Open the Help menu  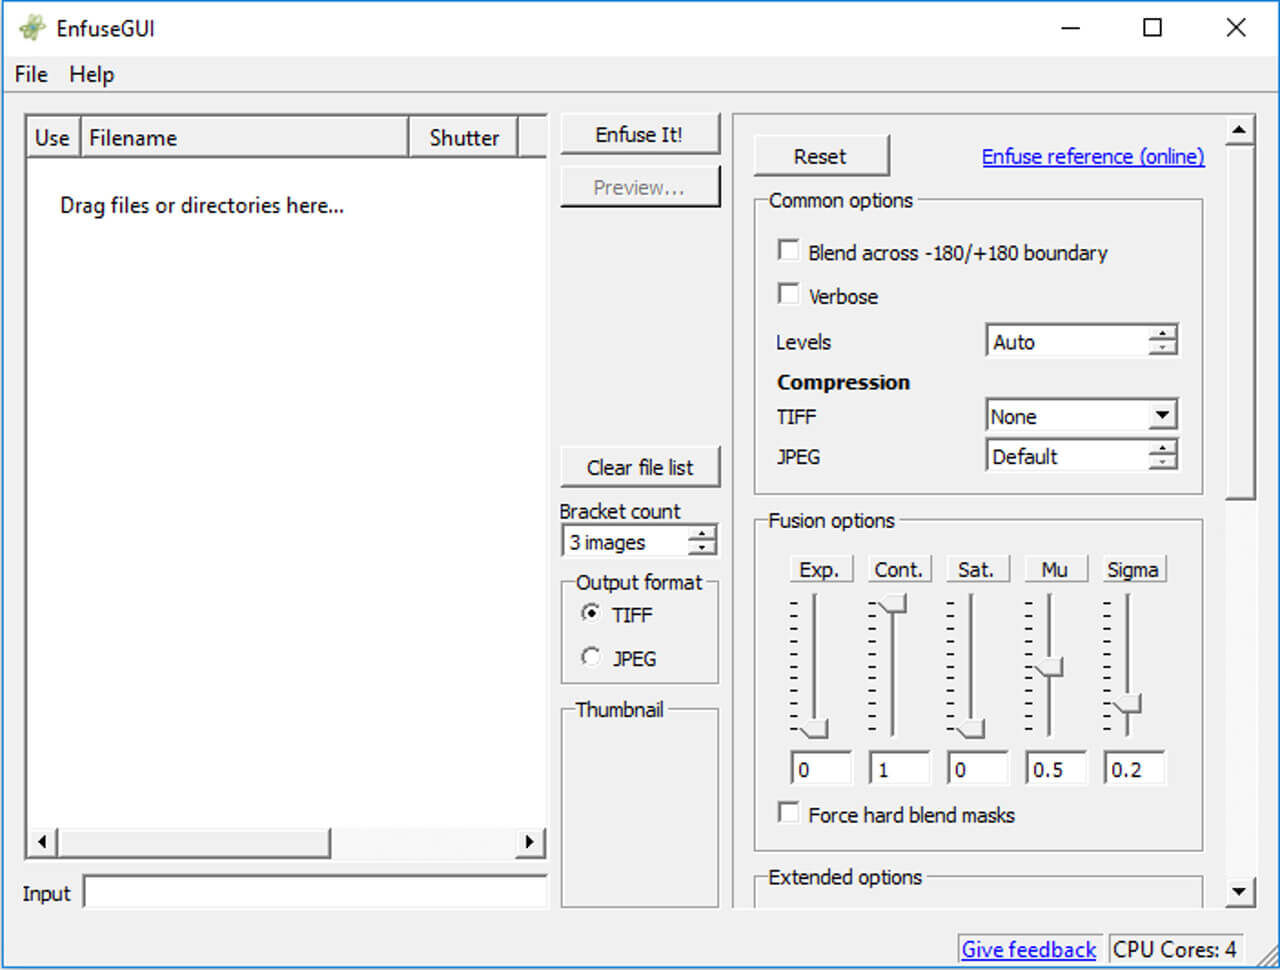pos(91,74)
